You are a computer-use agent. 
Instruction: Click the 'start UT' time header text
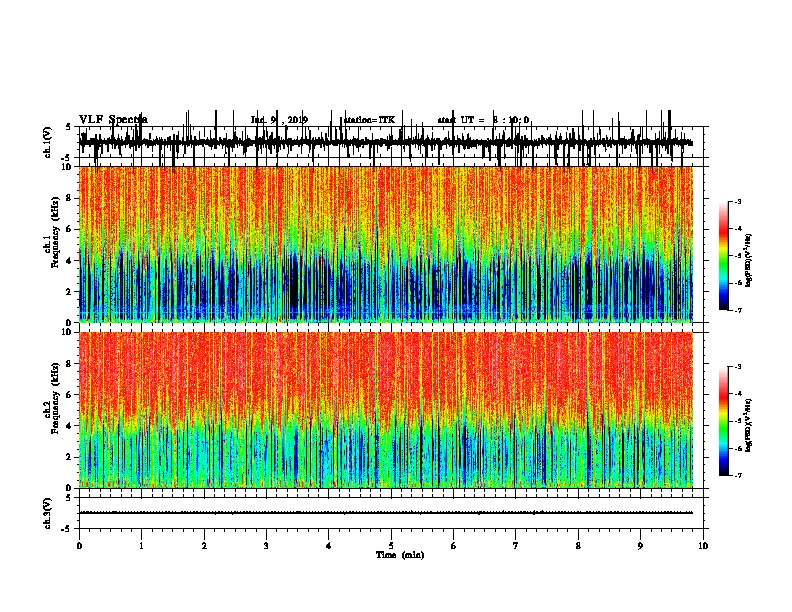coord(483,120)
